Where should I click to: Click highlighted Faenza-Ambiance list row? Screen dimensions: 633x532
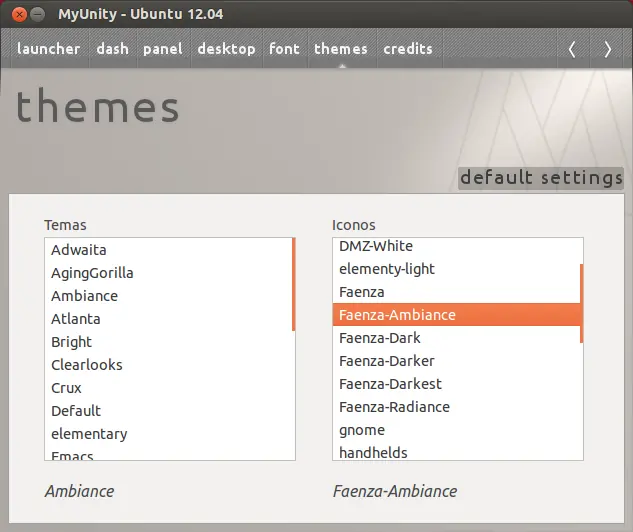coord(456,315)
